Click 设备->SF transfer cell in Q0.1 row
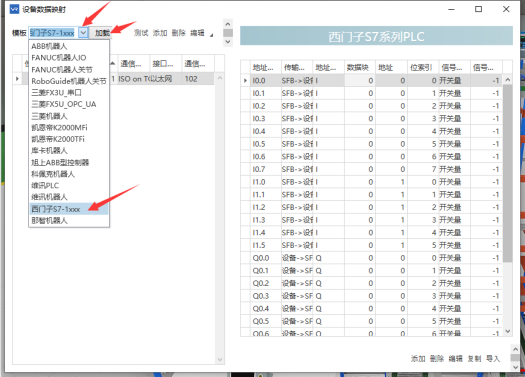Image resolution: width=525 pixels, height=377 pixels. (297, 271)
